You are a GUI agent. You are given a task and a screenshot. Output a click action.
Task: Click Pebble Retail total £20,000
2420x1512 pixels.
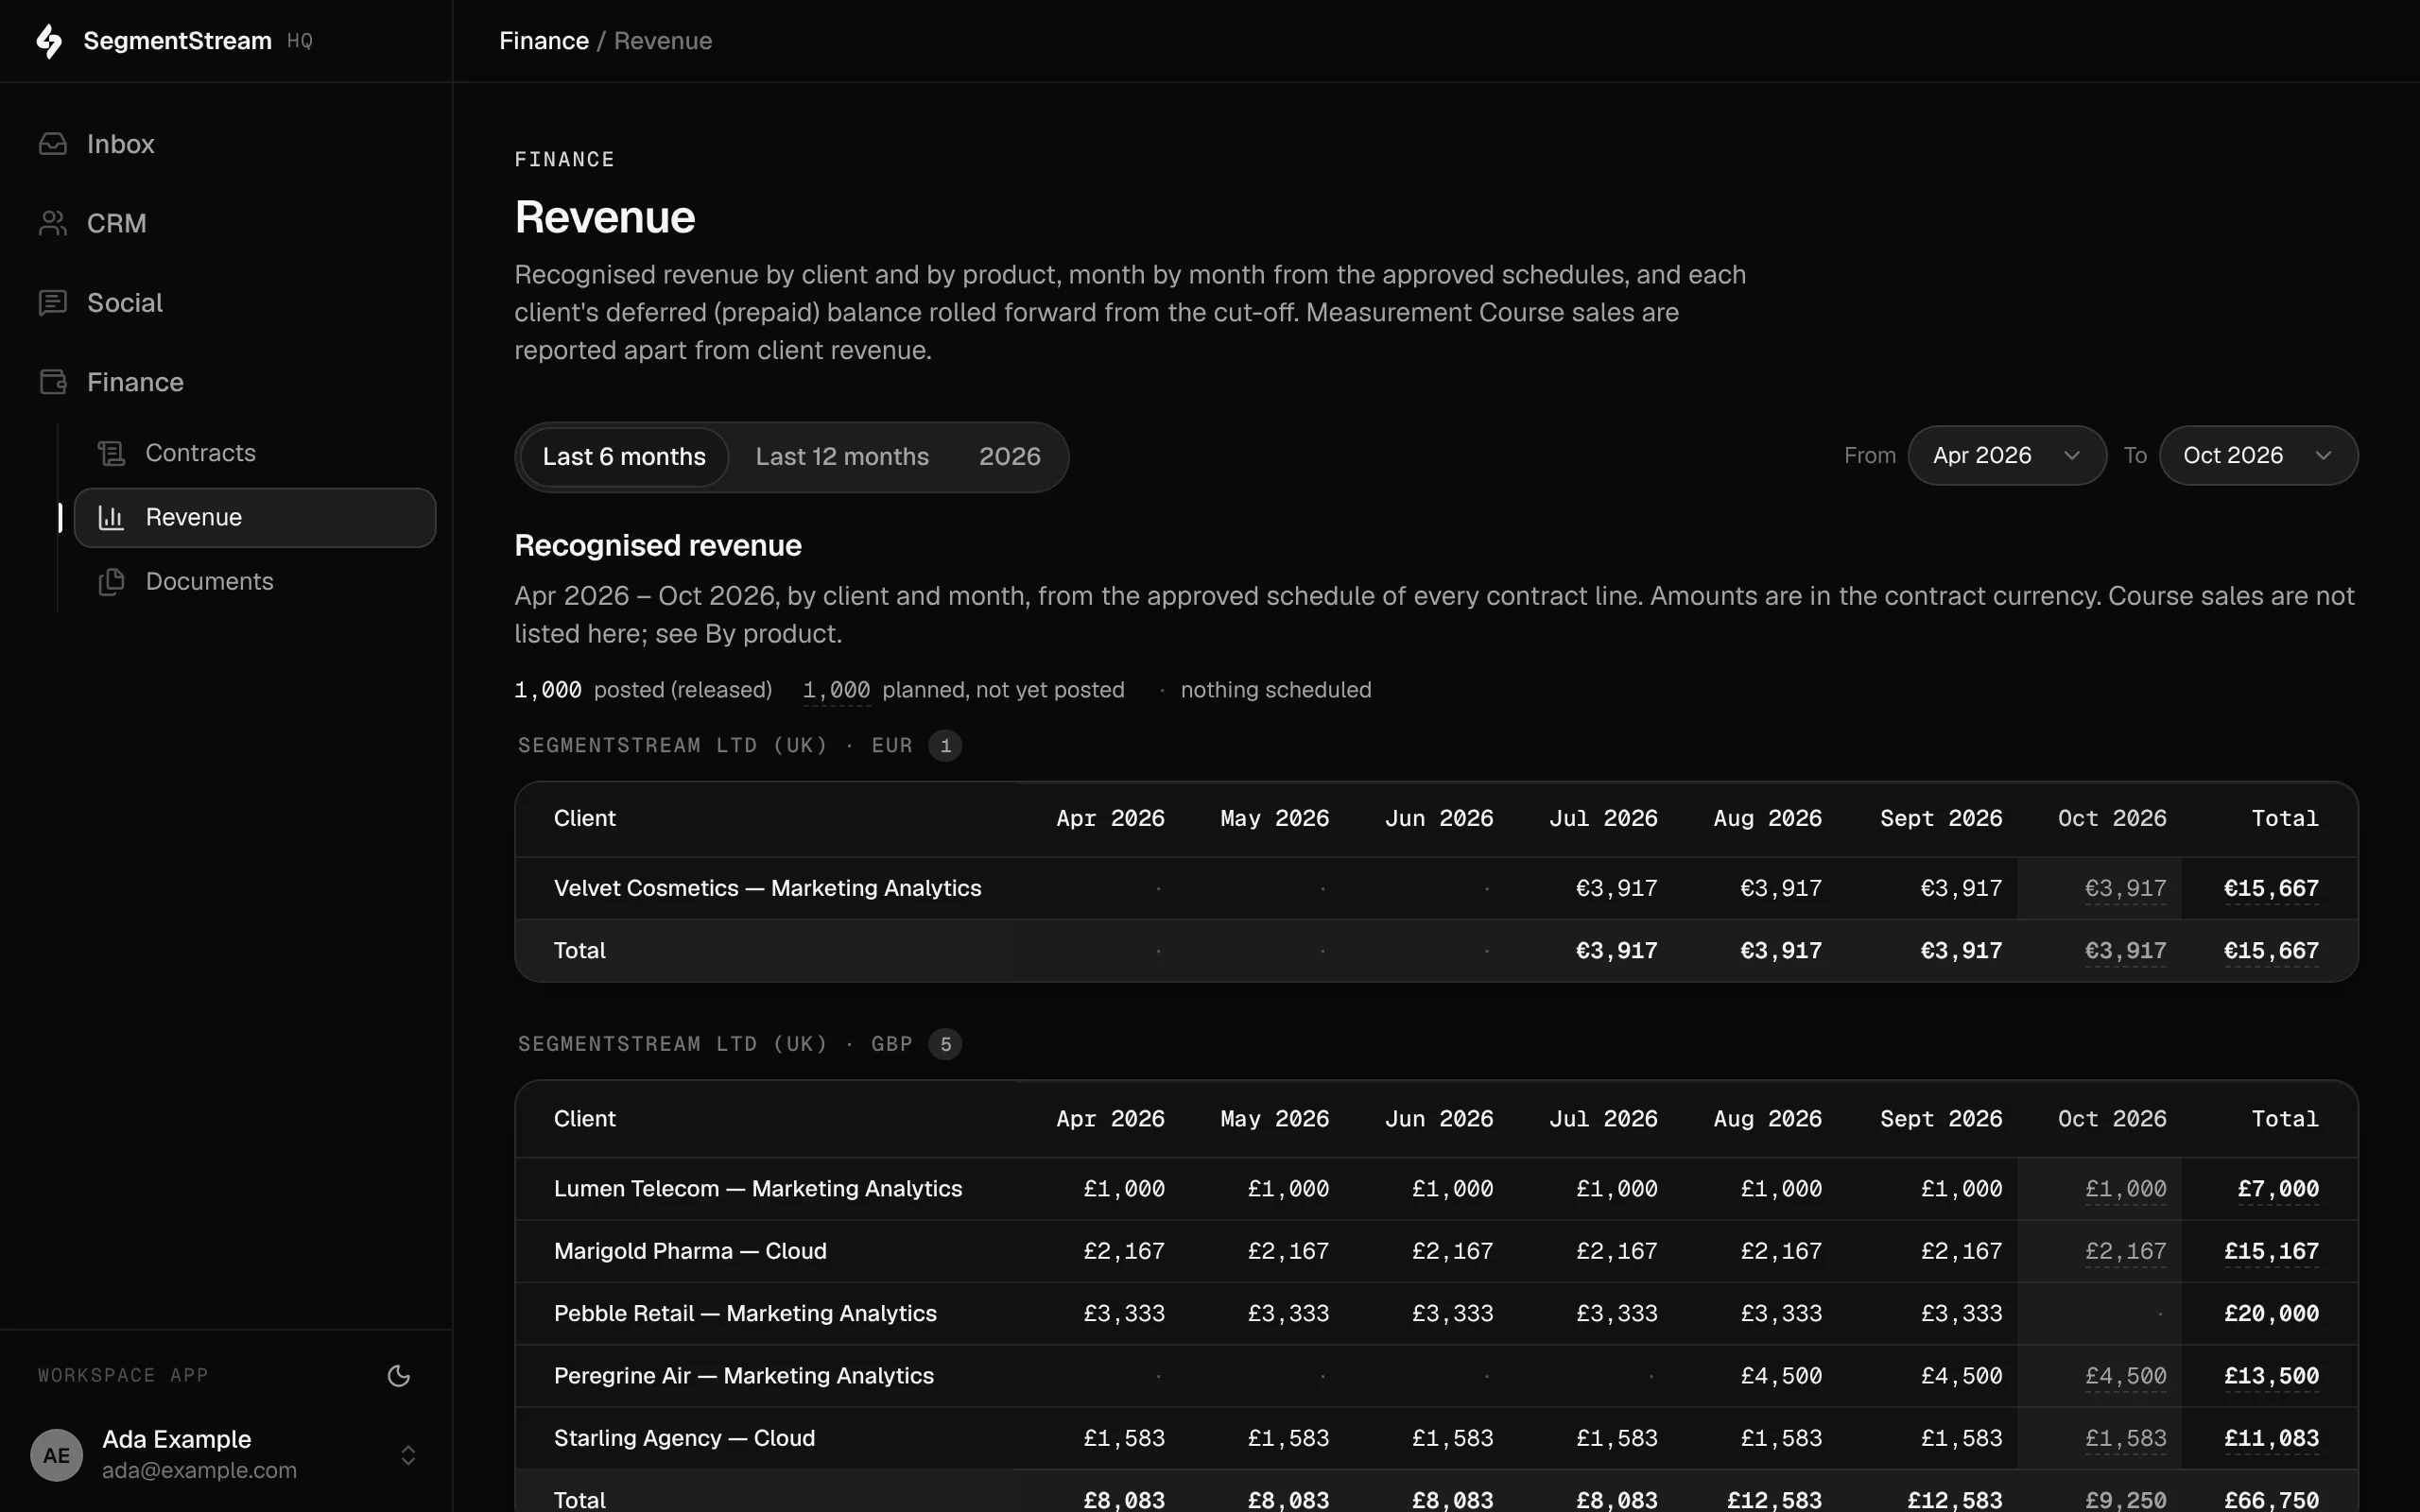(2271, 1314)
